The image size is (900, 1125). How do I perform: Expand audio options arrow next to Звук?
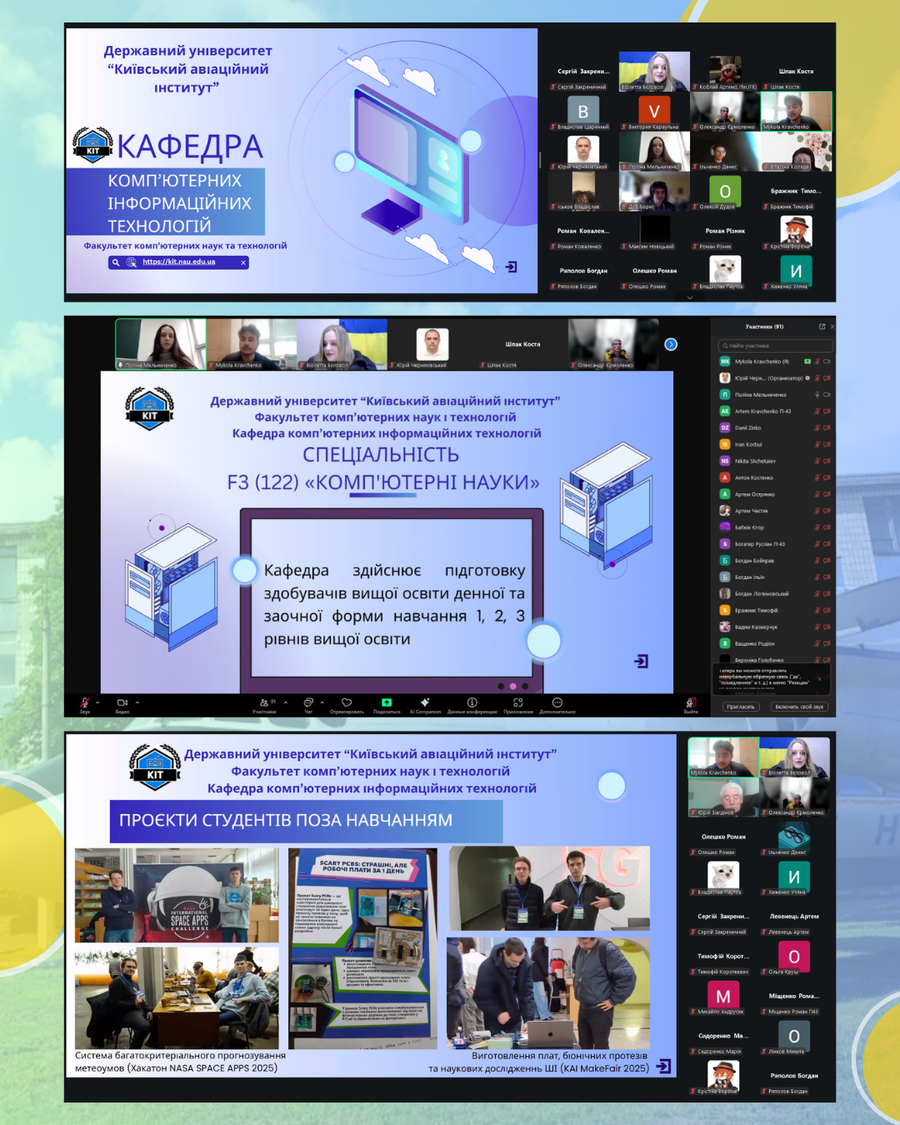pyautogui.click(x=99, y=701)
